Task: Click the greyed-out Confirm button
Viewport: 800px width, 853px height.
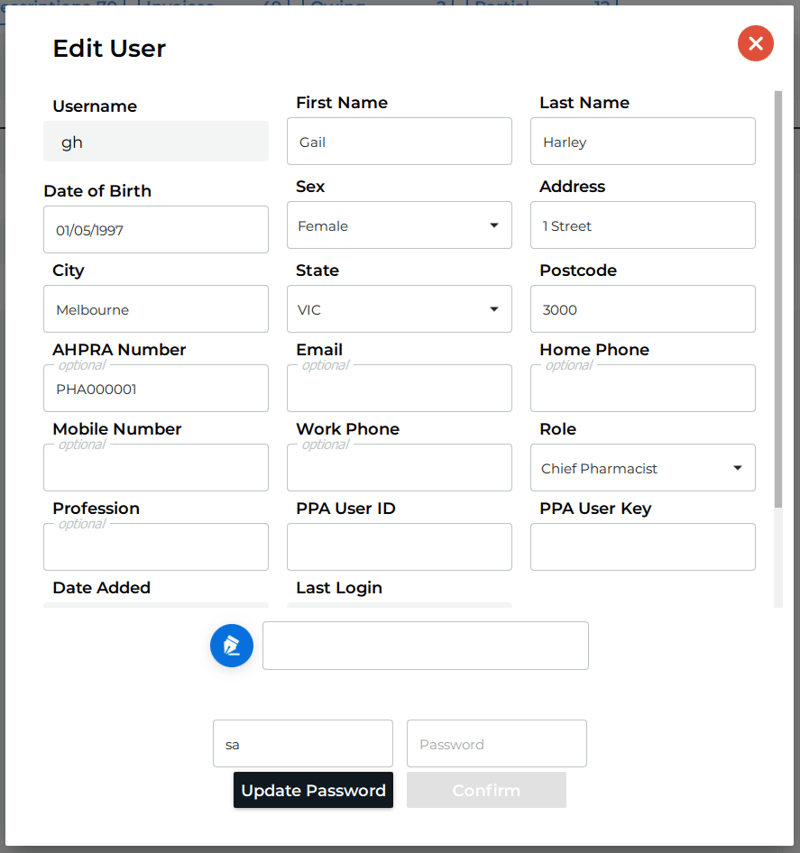Action: pyautogui.click(x=486, y=790)
